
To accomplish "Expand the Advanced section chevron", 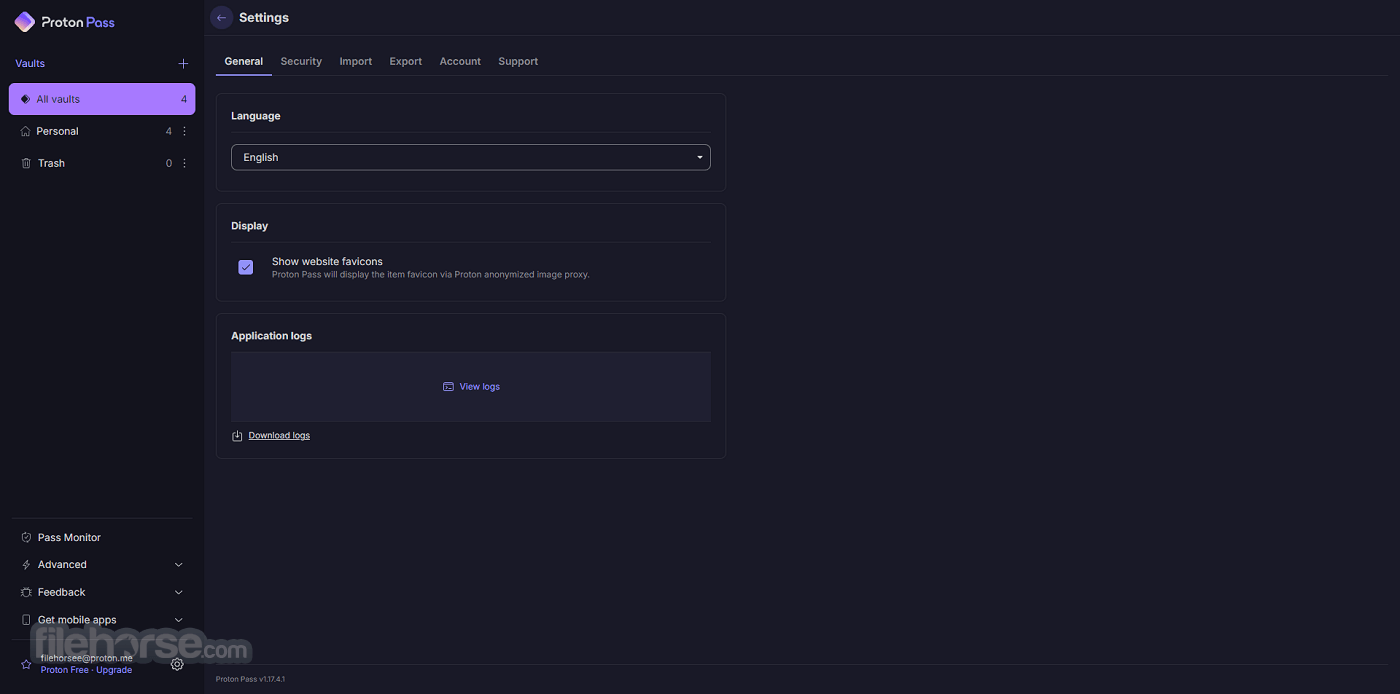I will click(x=179, y=565).
